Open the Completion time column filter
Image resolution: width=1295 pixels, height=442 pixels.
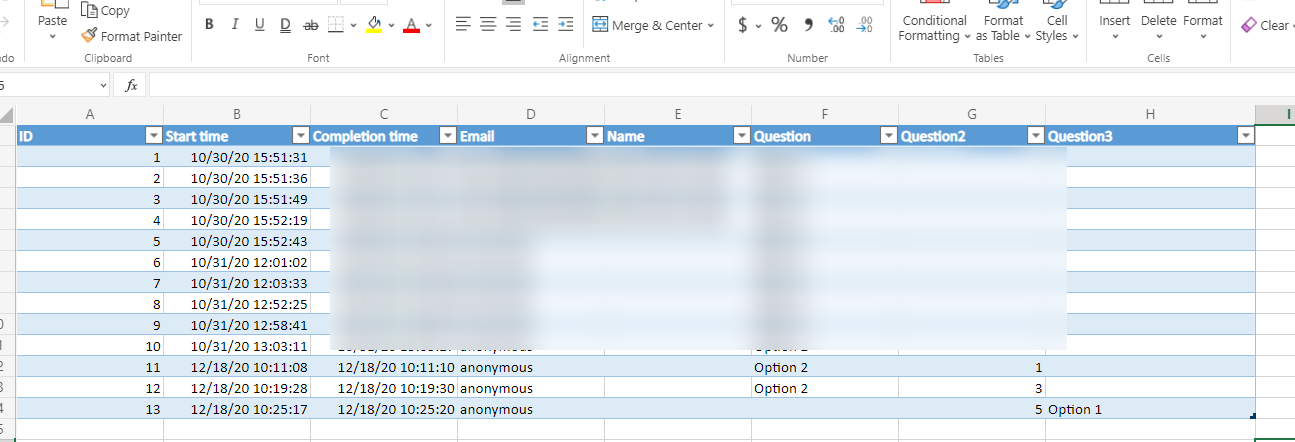pyautogui.click(x=448, y=136)
